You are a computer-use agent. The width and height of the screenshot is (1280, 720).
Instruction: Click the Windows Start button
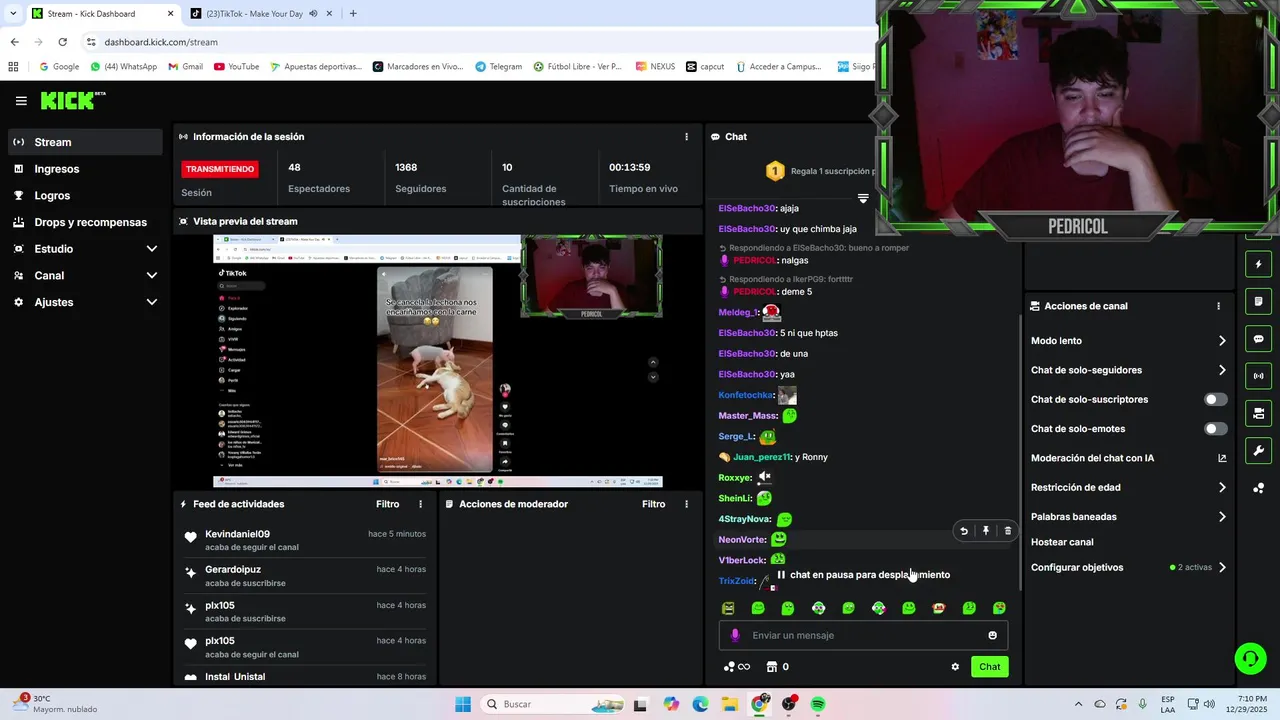click(x=462, y=704)
